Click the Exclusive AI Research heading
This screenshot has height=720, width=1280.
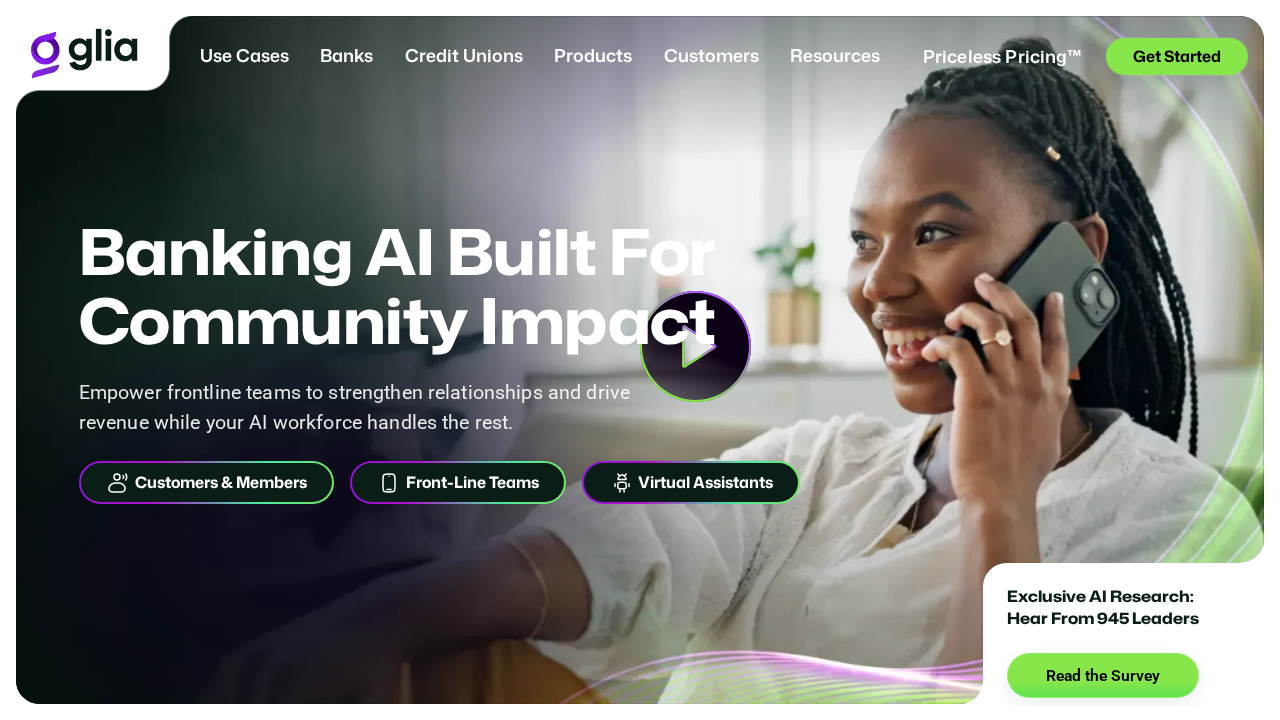(1103, 607)
